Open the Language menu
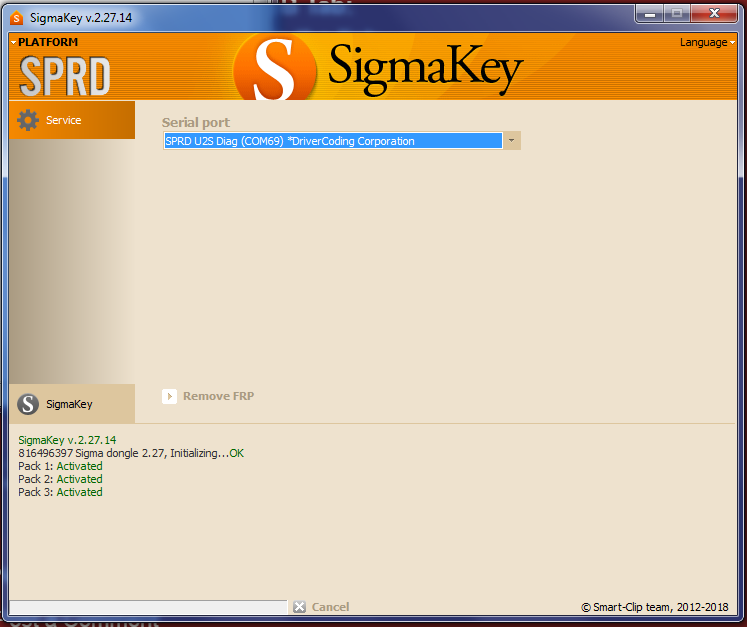747x627 pixels. (x=707, y=42)
